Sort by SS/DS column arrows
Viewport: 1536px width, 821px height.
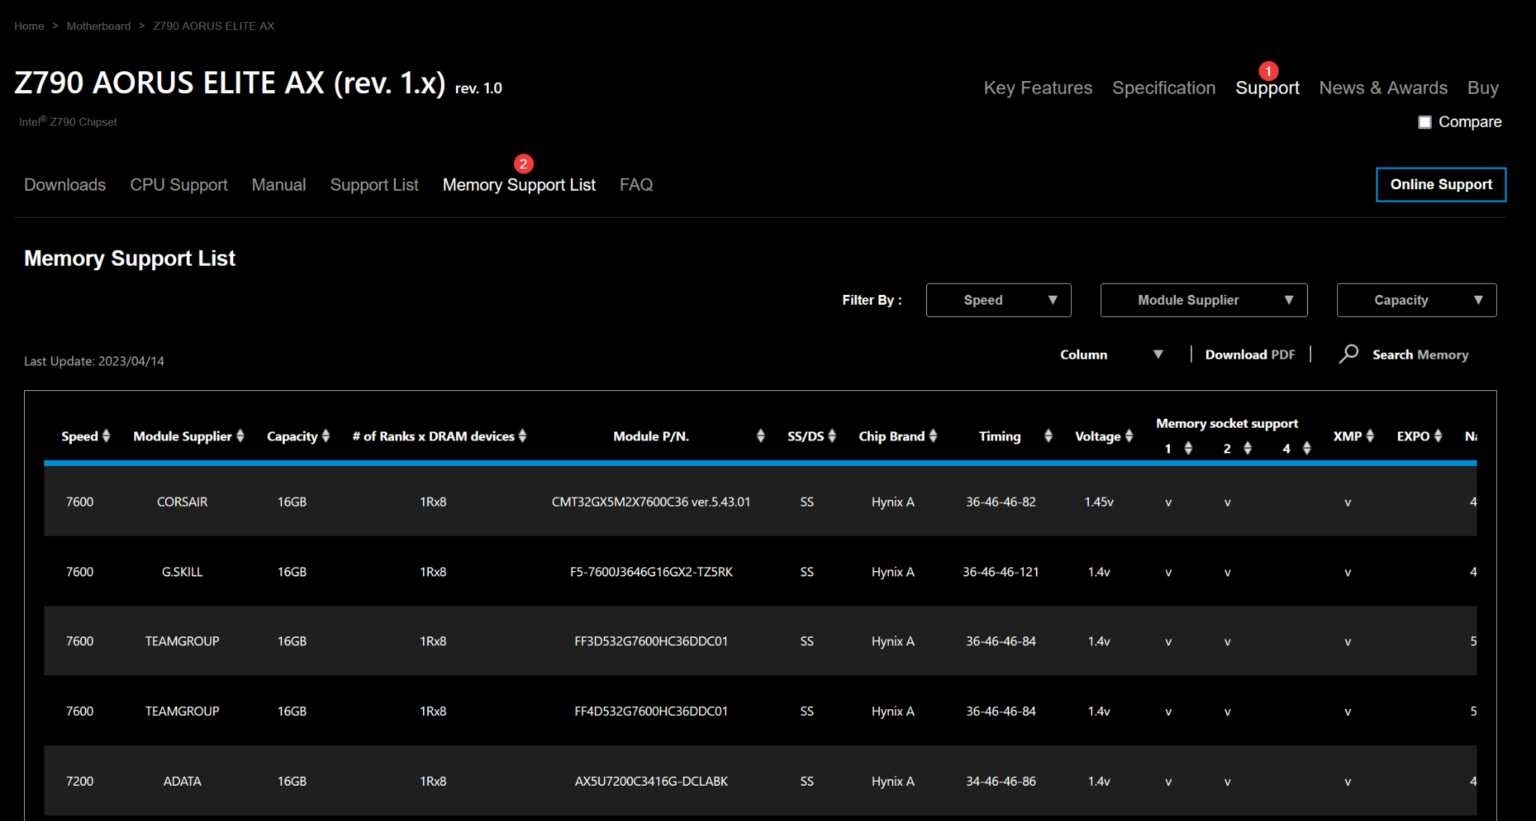(x=832, y=436)
